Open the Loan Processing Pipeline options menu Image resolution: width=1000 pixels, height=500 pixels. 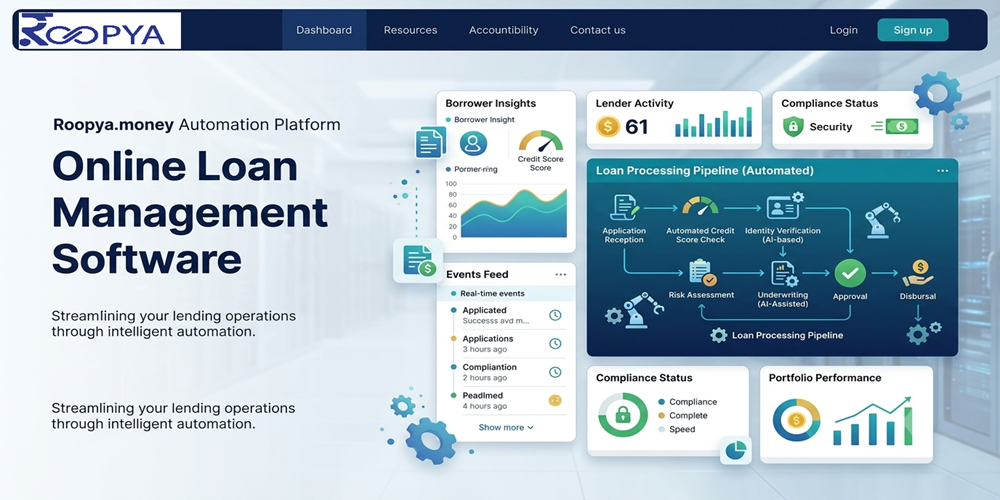(x=942, y=171)
